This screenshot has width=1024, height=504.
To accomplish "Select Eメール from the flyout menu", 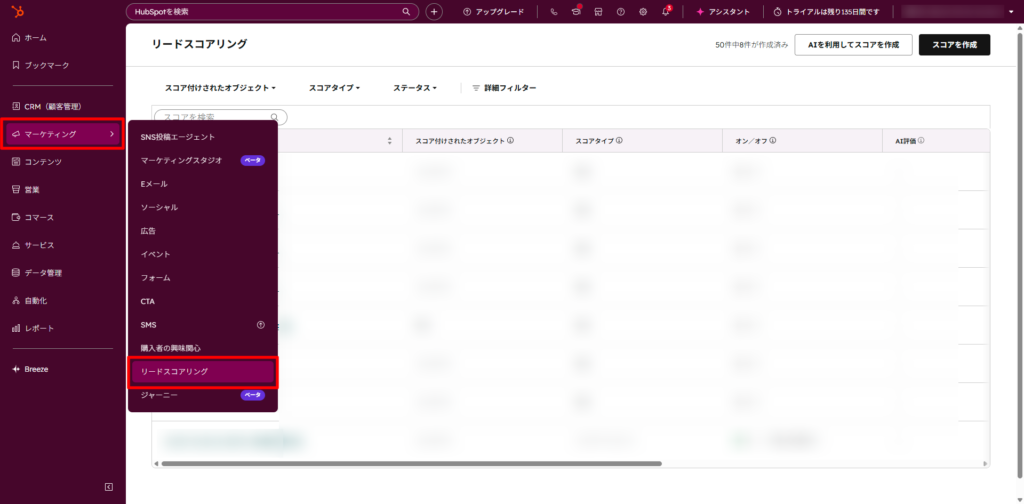I will 154,184.
